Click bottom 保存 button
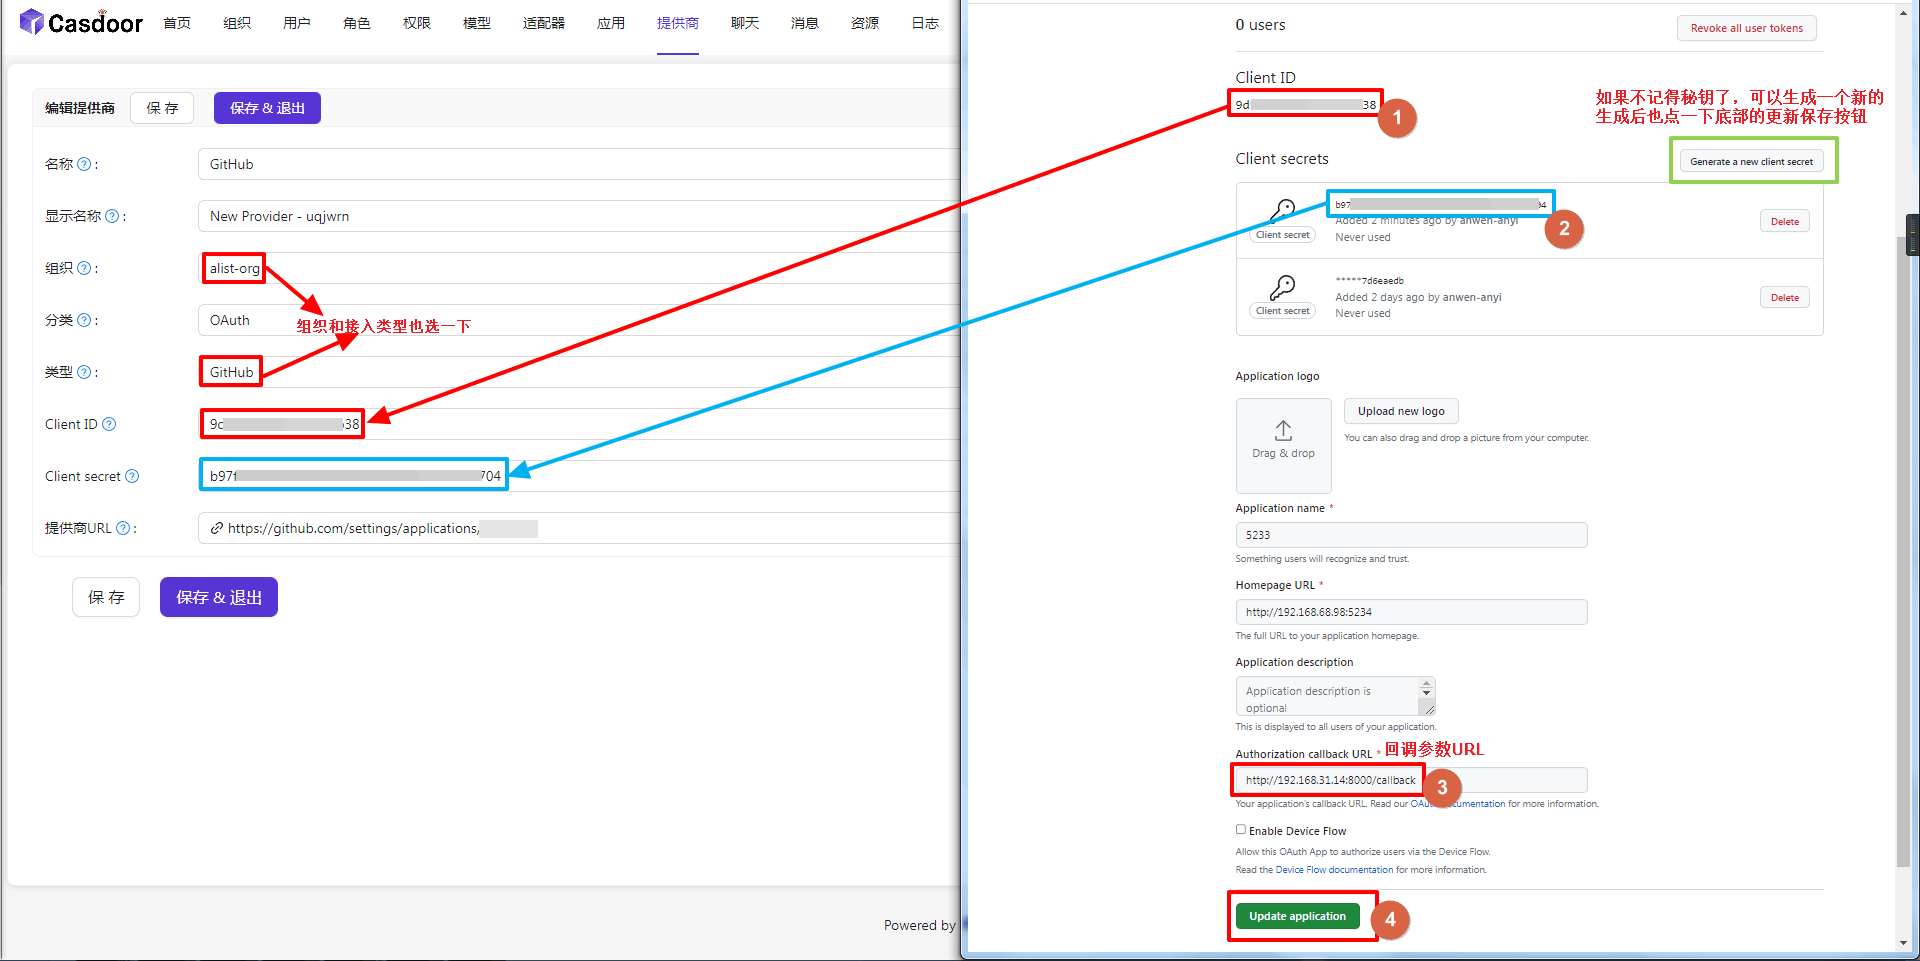 [106, 597]
